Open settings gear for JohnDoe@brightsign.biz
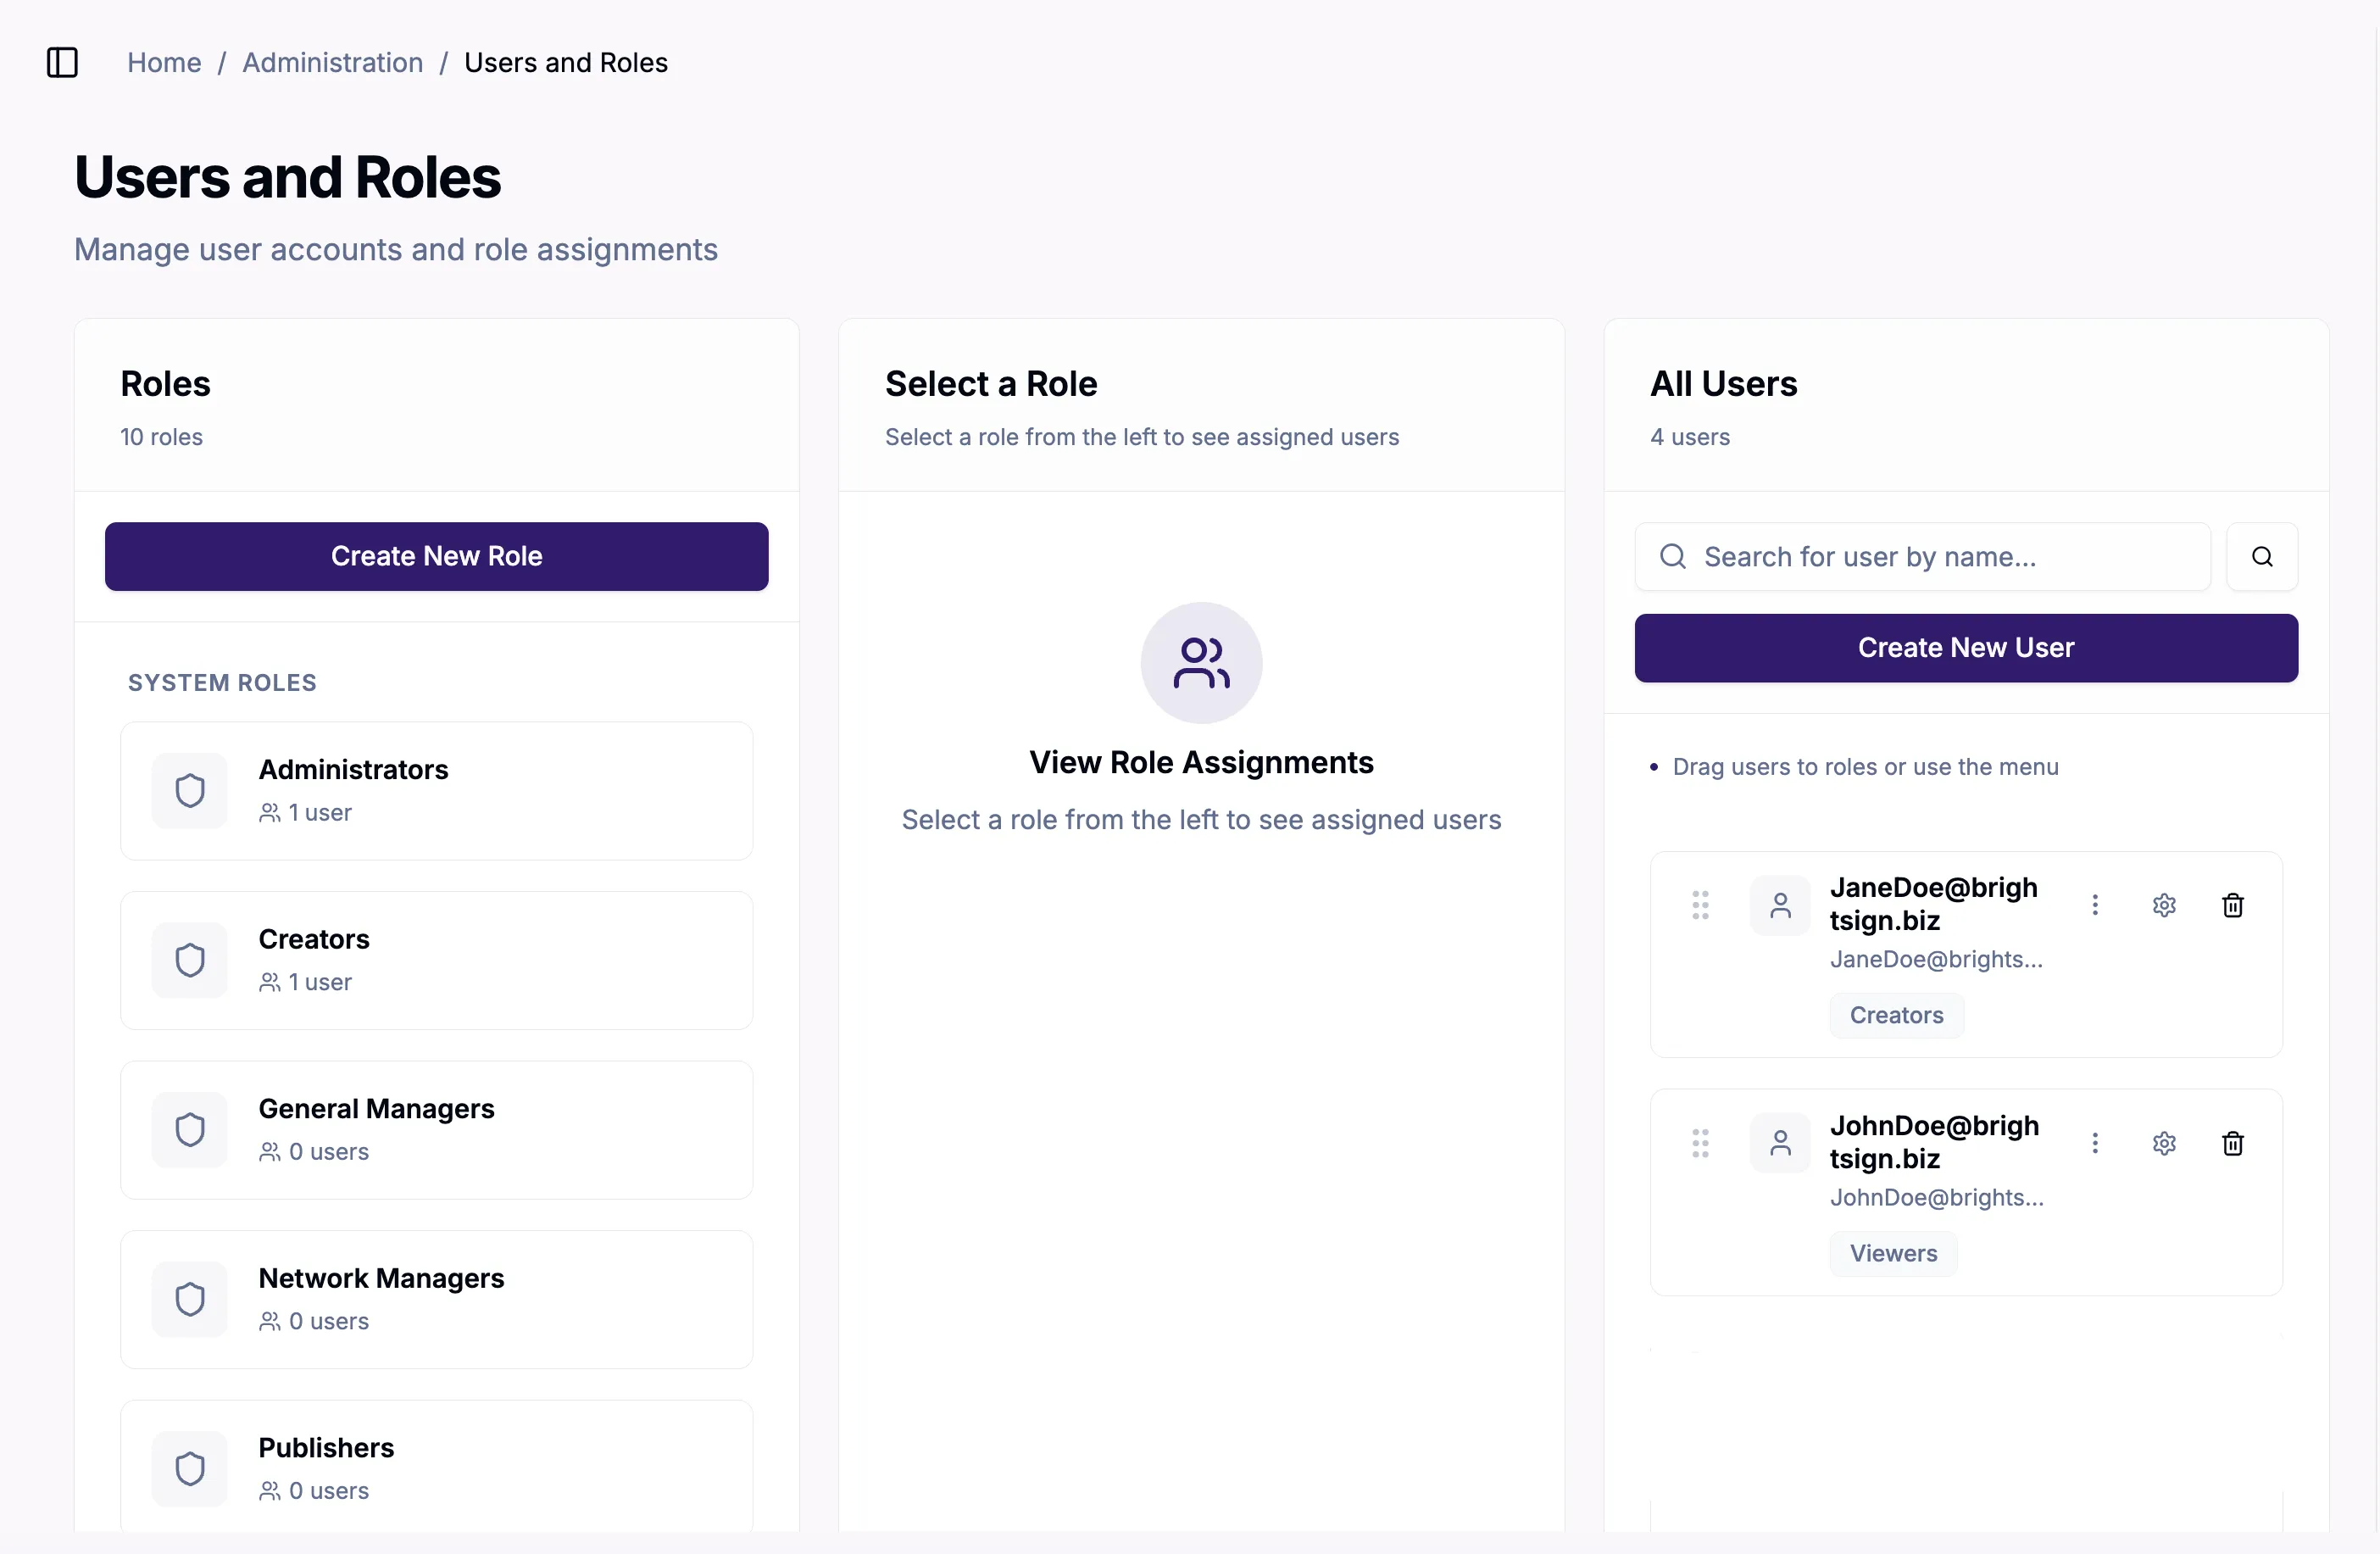The image size is (2380, 1554). coord(2164,1143)
